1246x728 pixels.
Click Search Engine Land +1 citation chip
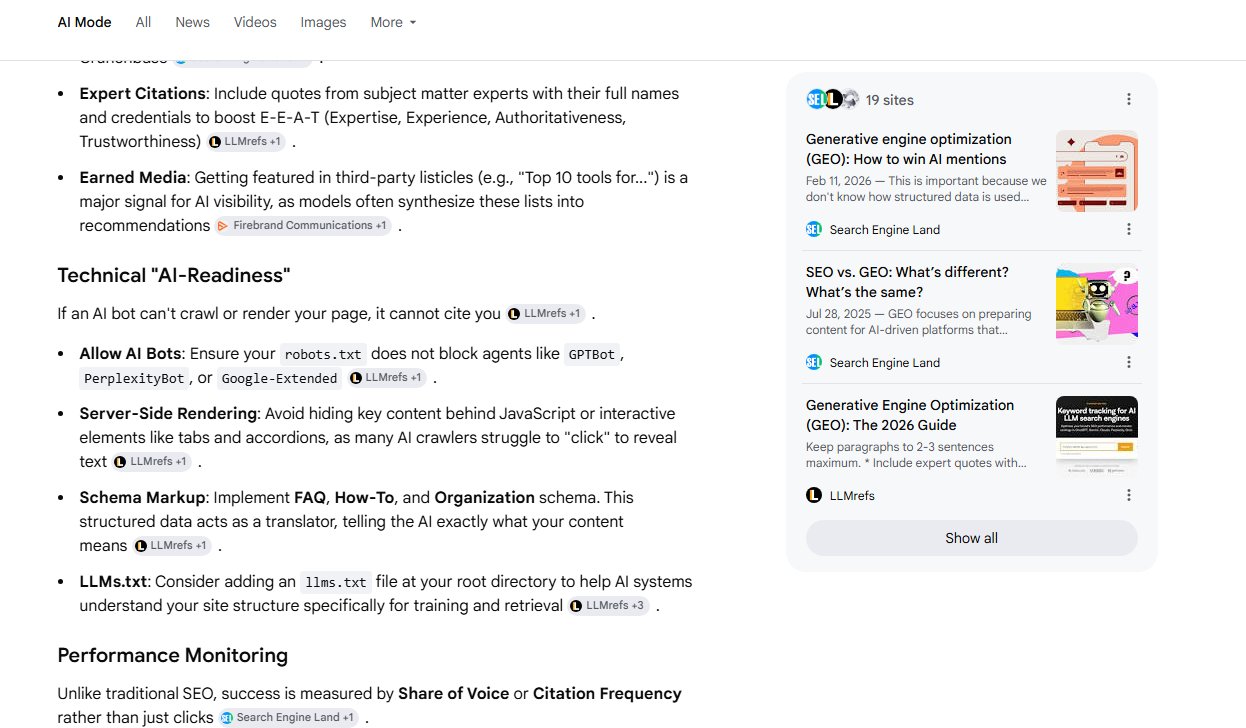point(288,718)
